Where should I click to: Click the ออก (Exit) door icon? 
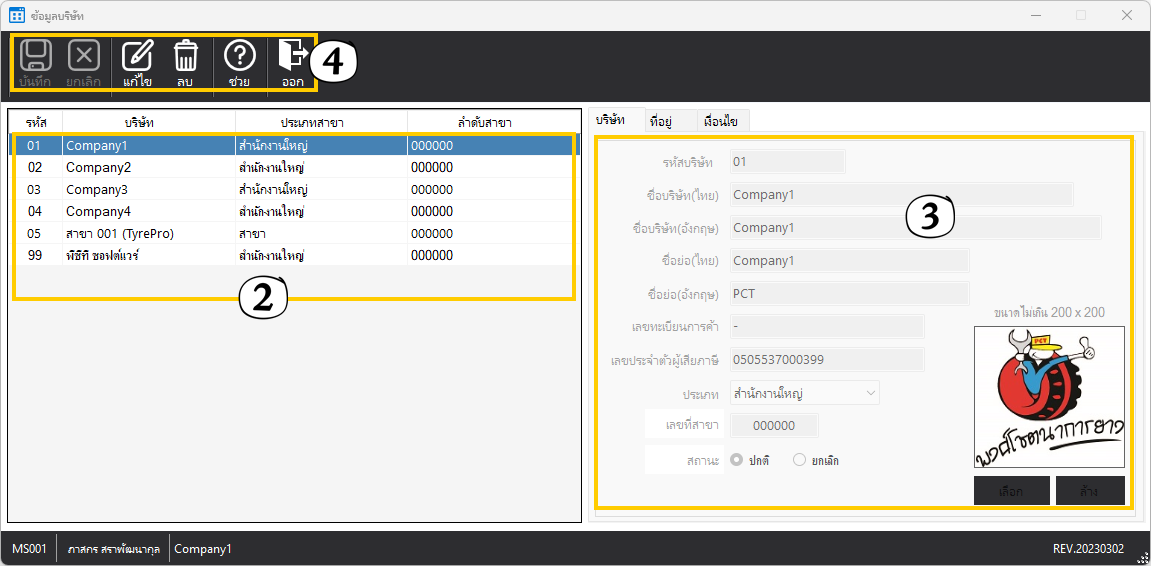pos(292,56)
